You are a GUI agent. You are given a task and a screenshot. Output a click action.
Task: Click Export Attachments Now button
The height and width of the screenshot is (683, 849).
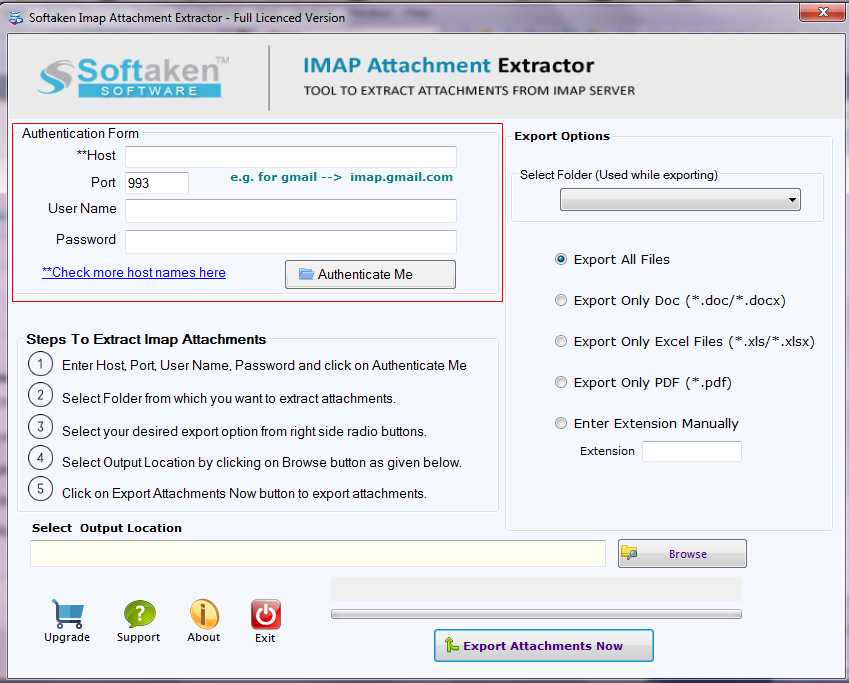[x=544, y=646]
